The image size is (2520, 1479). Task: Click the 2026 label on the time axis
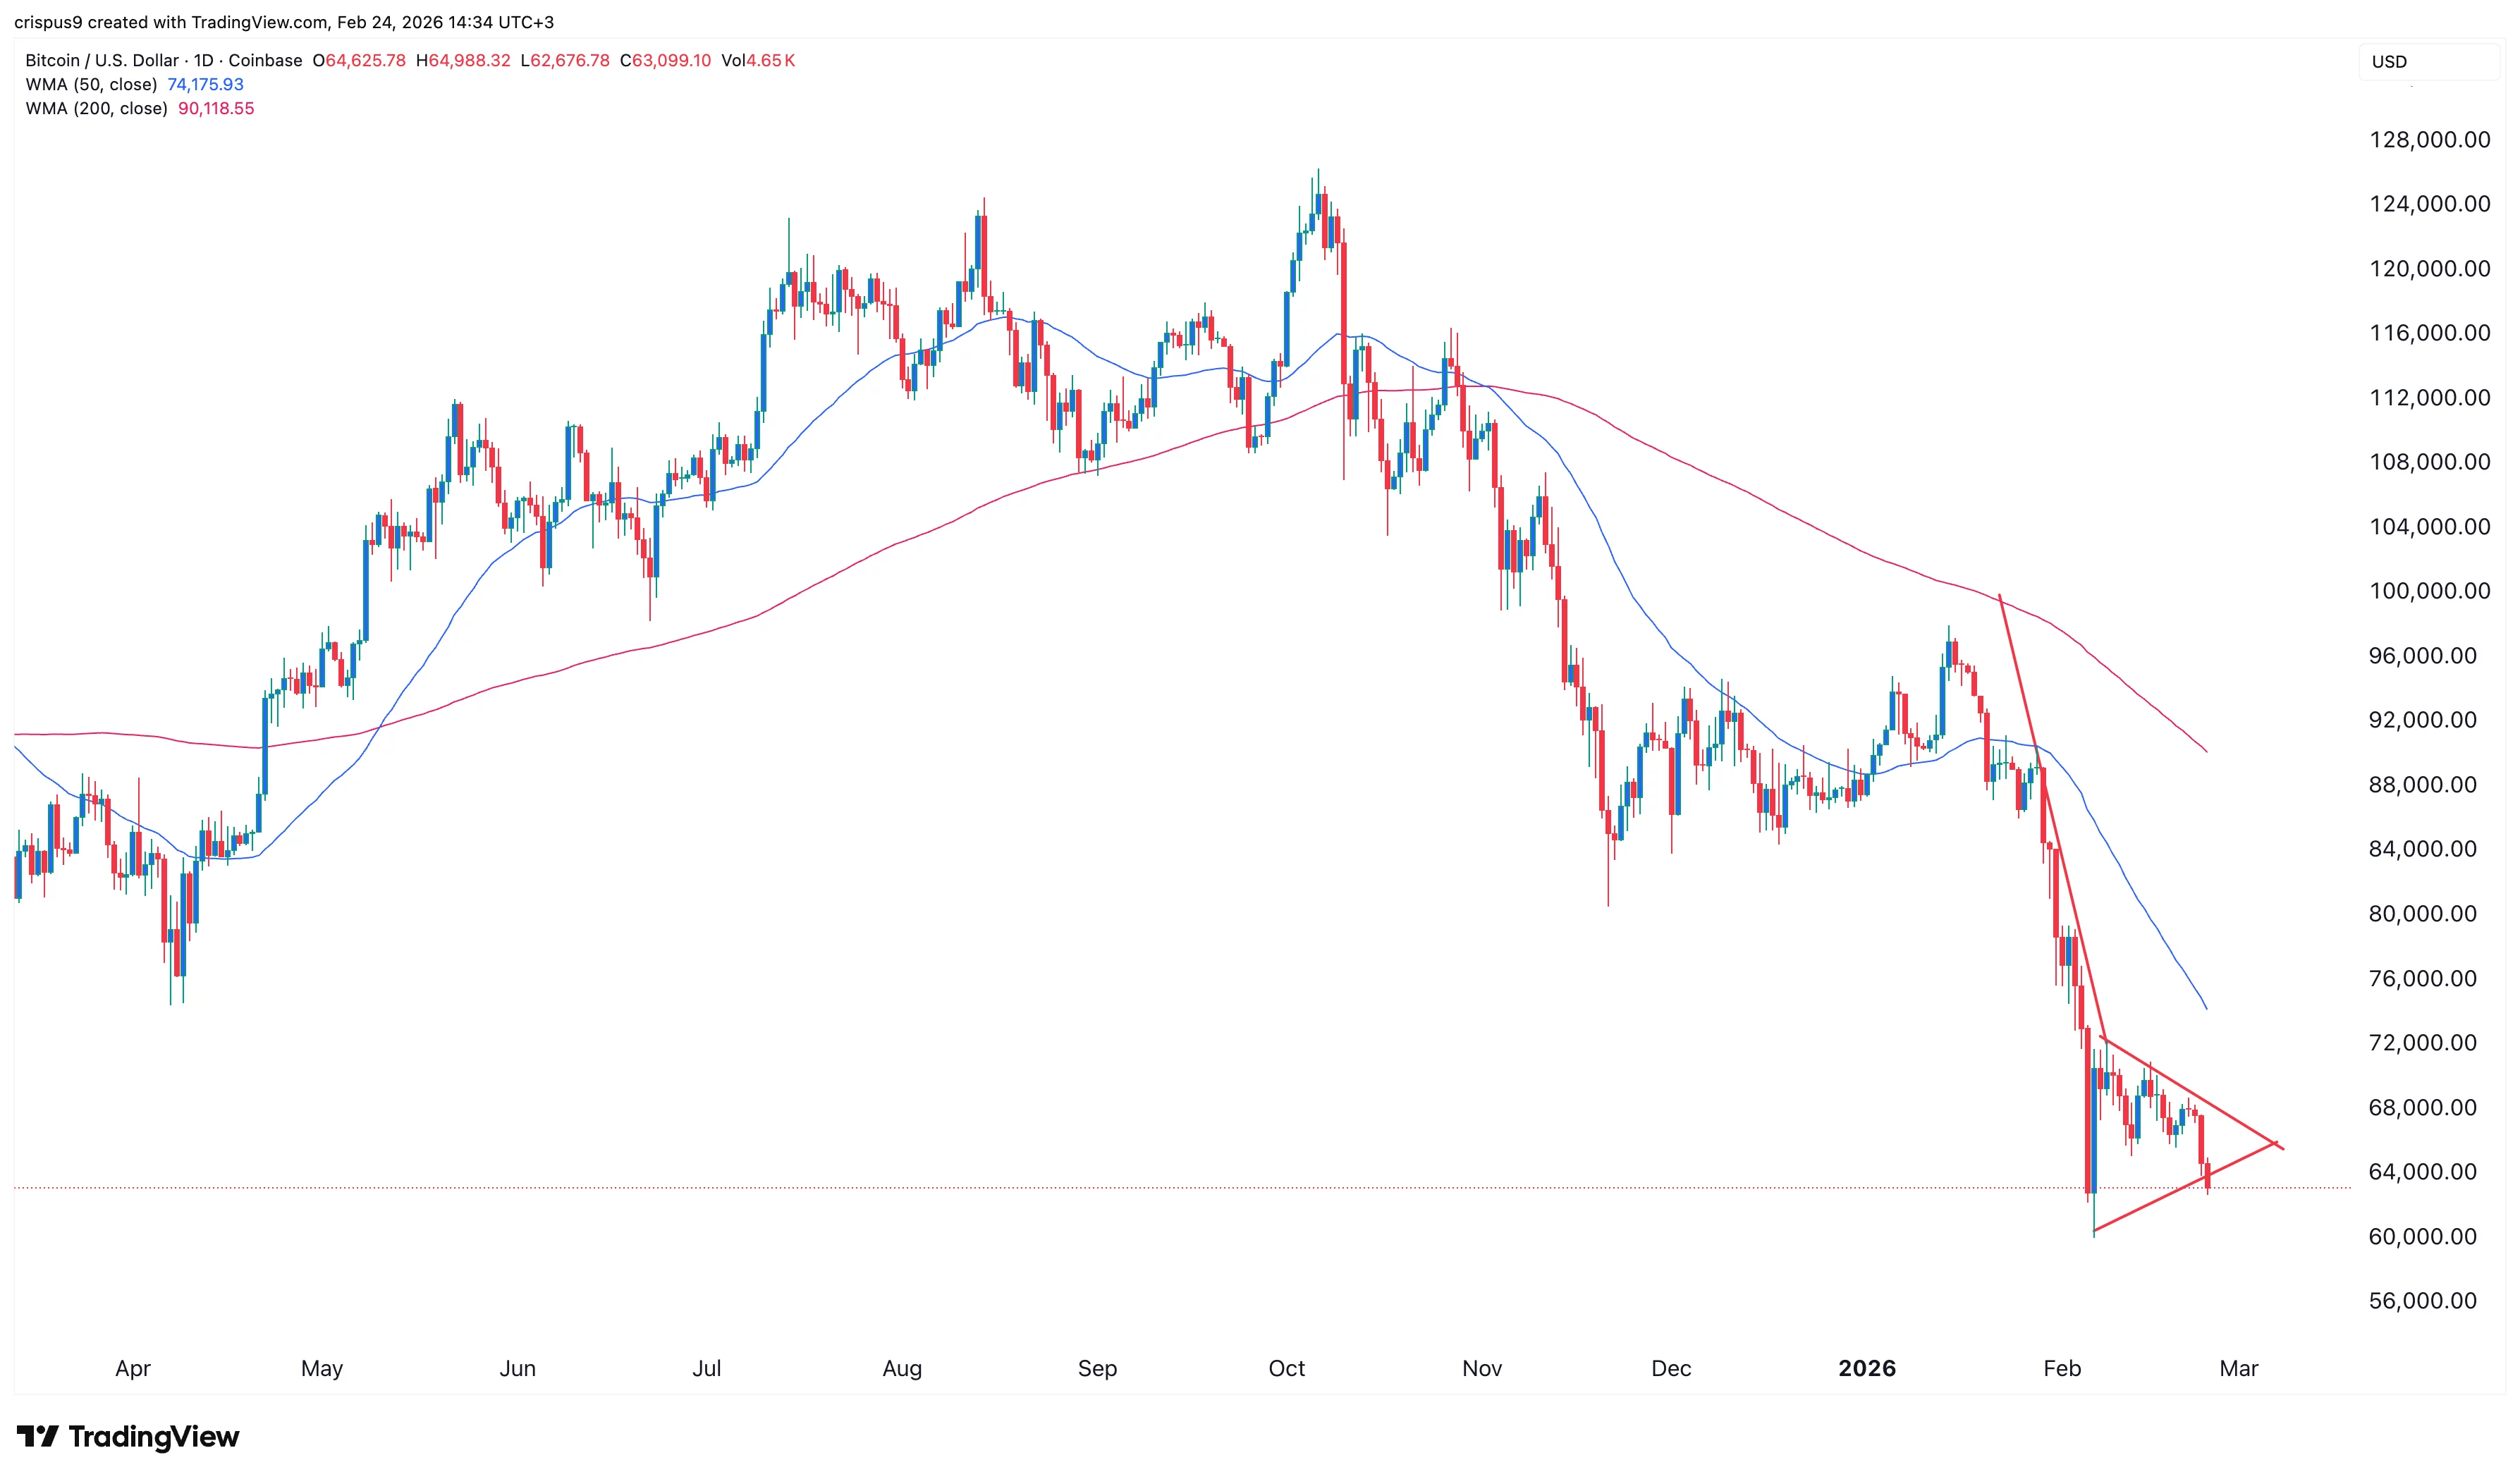pyautogui.click(x=1869, y=1368)
